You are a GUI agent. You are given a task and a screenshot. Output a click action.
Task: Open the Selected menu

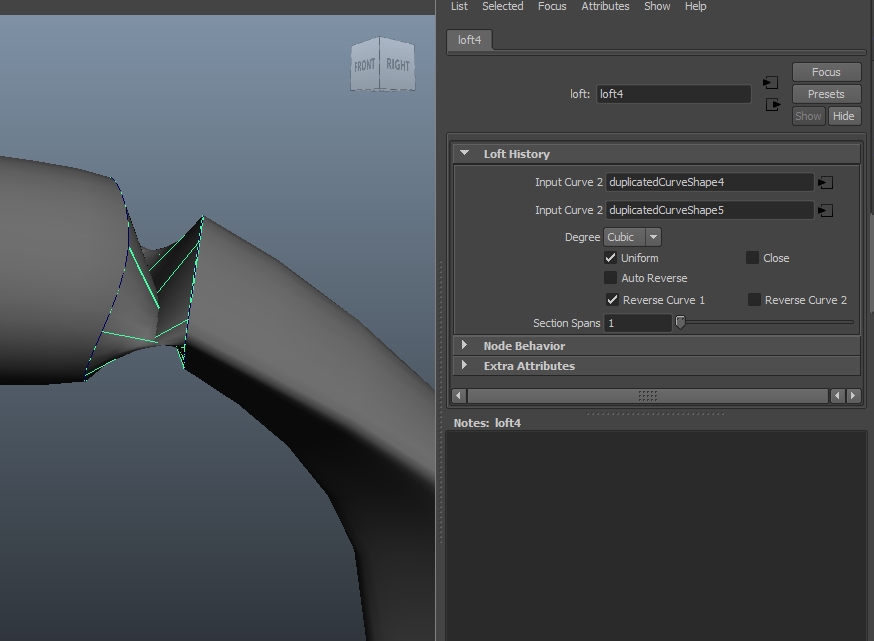pyautogui.click(x=503, y=6)
